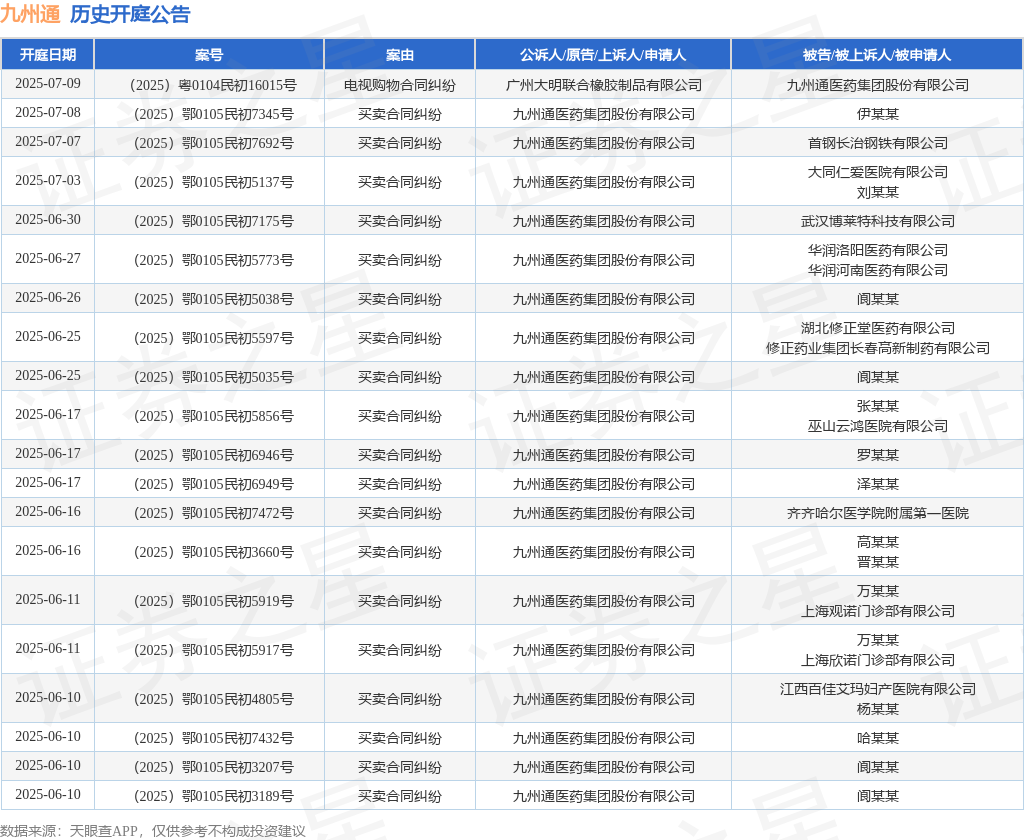Click the 数据来源 天眼查APP footer note
Screen dimensions: 1024x840
click(x=153, y=831)
